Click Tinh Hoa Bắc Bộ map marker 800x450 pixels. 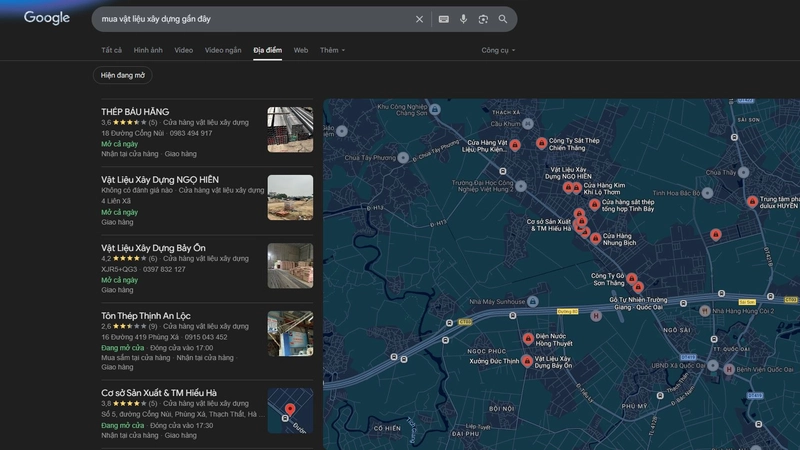[707, 193]
